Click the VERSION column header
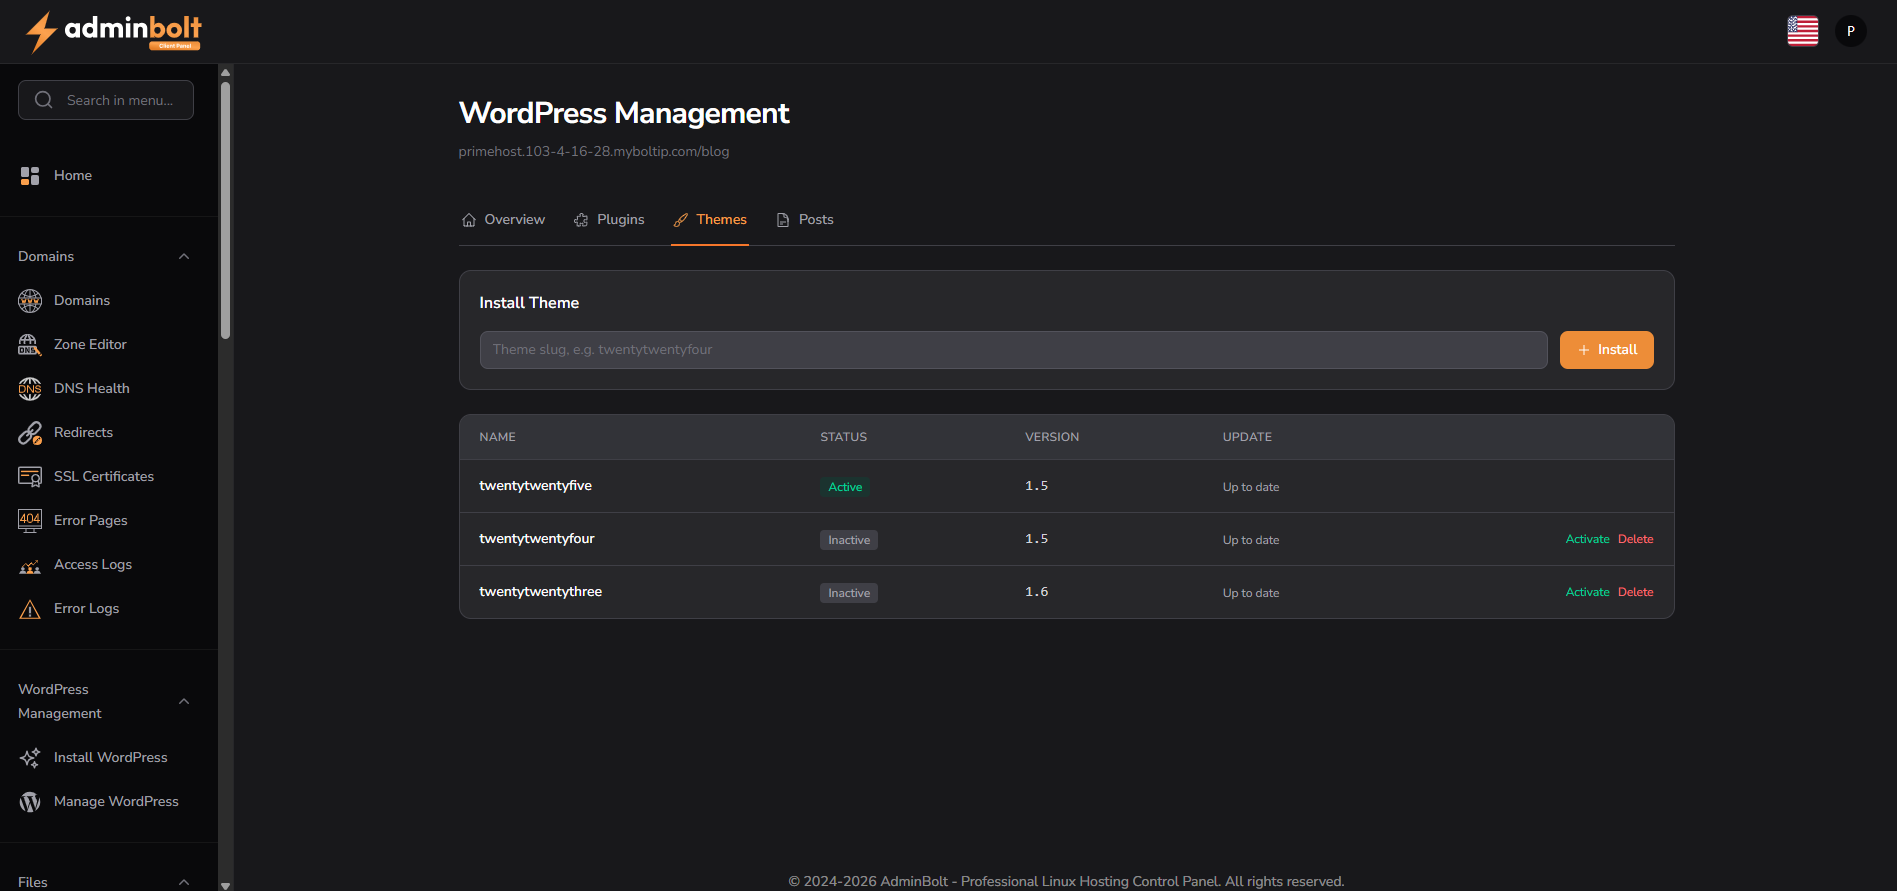Image resolution: width=1897 pixels, height=891 pixels. pos(1052,437)
